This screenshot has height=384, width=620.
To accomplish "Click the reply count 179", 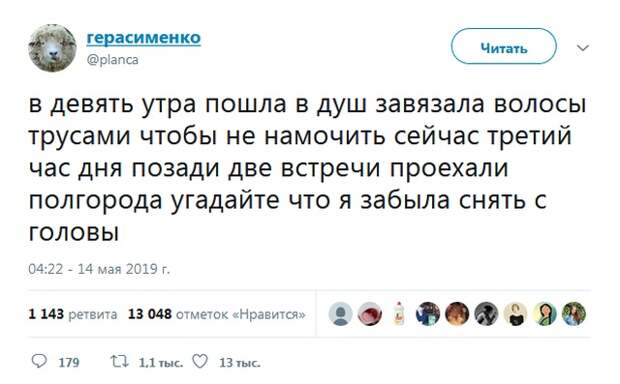I will [69, 363].
